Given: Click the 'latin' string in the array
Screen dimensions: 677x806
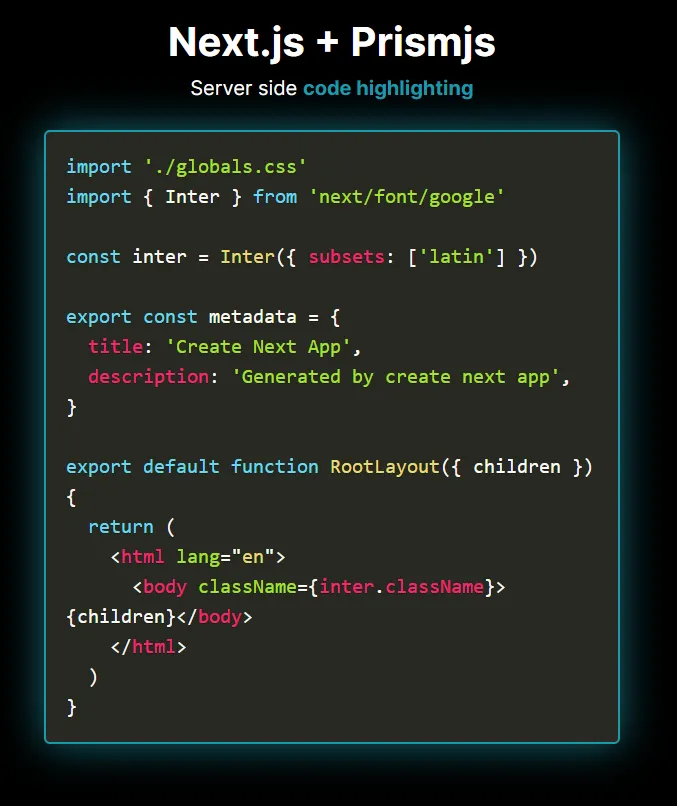Looking at the screenshot, I should point(456,257).
